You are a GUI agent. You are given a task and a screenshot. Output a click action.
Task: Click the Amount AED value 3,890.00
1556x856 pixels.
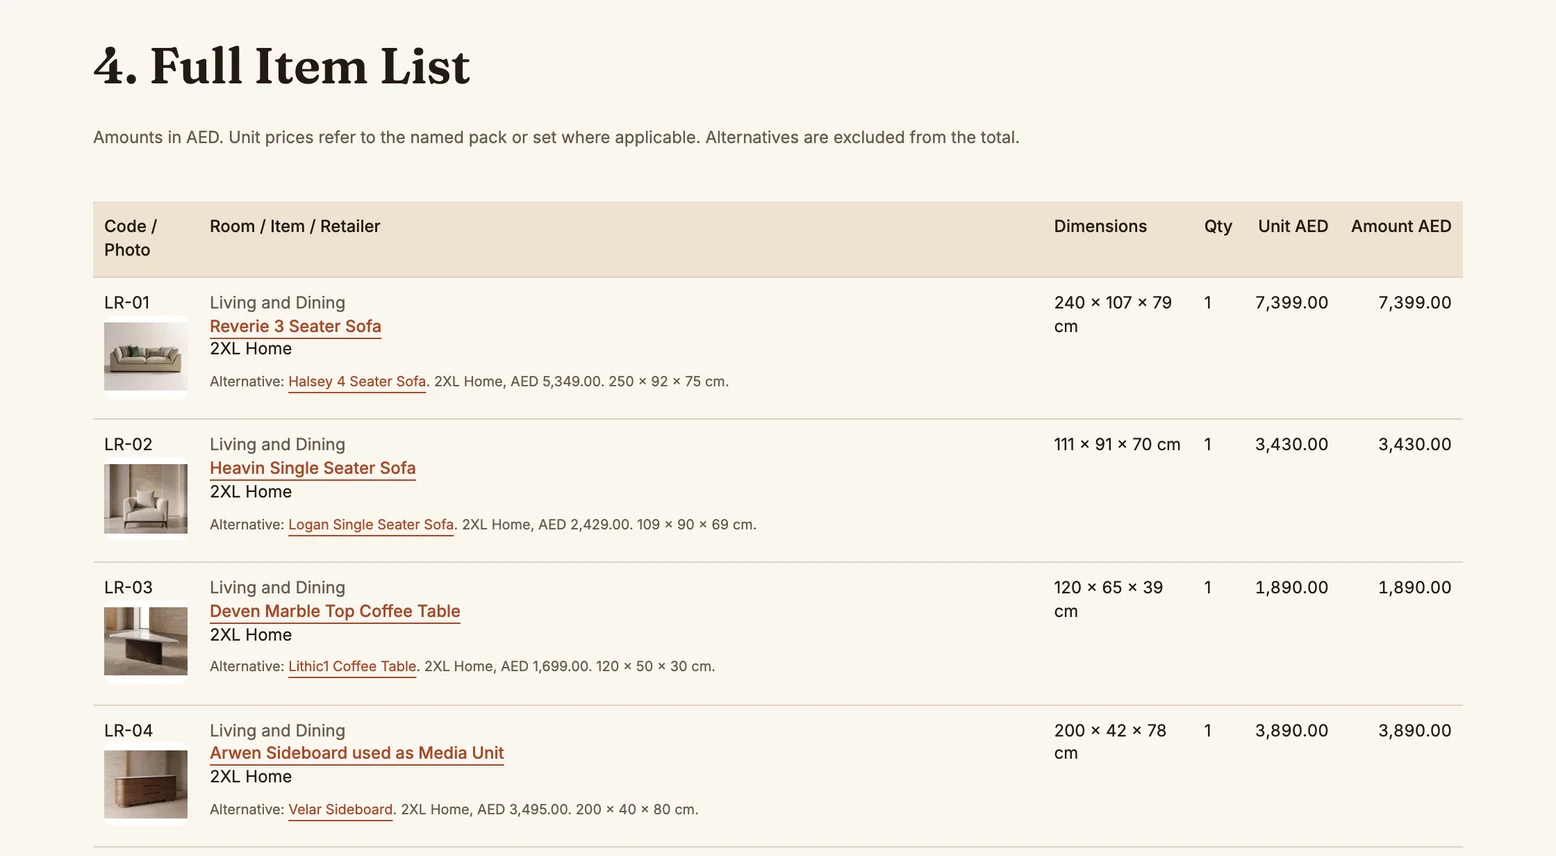tap(1415, 730)
